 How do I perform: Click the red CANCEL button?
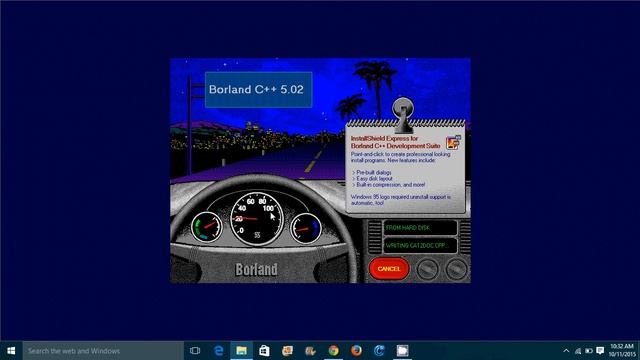coord(389,269)
